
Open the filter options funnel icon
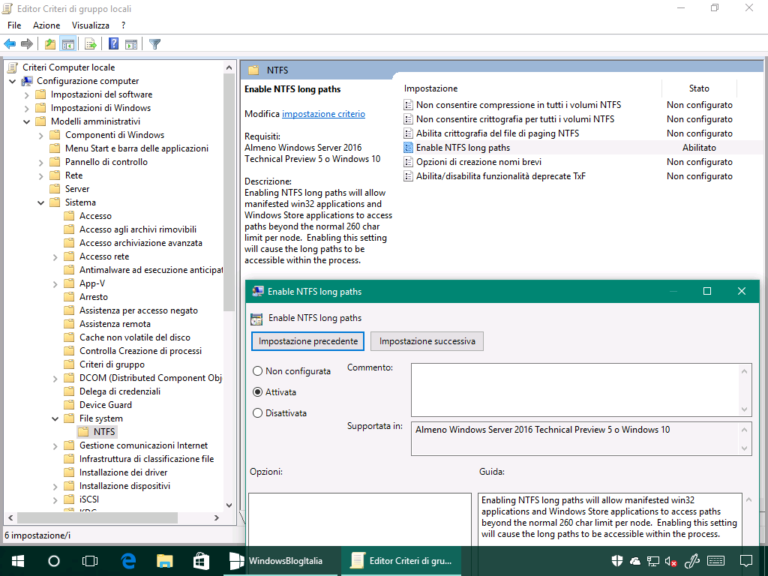click(155, 44)
